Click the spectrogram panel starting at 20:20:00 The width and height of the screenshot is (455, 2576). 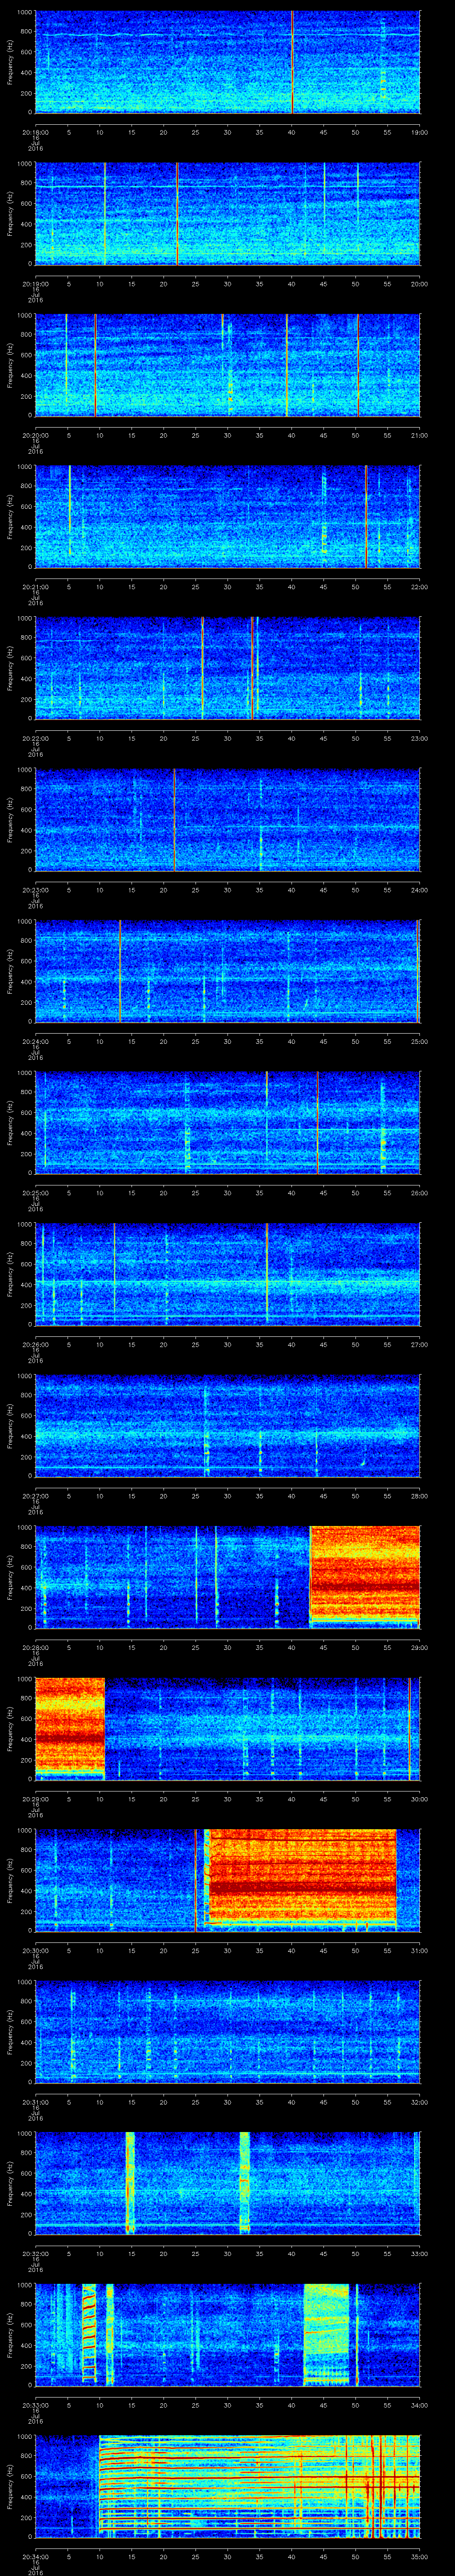[x=228, y=365]
